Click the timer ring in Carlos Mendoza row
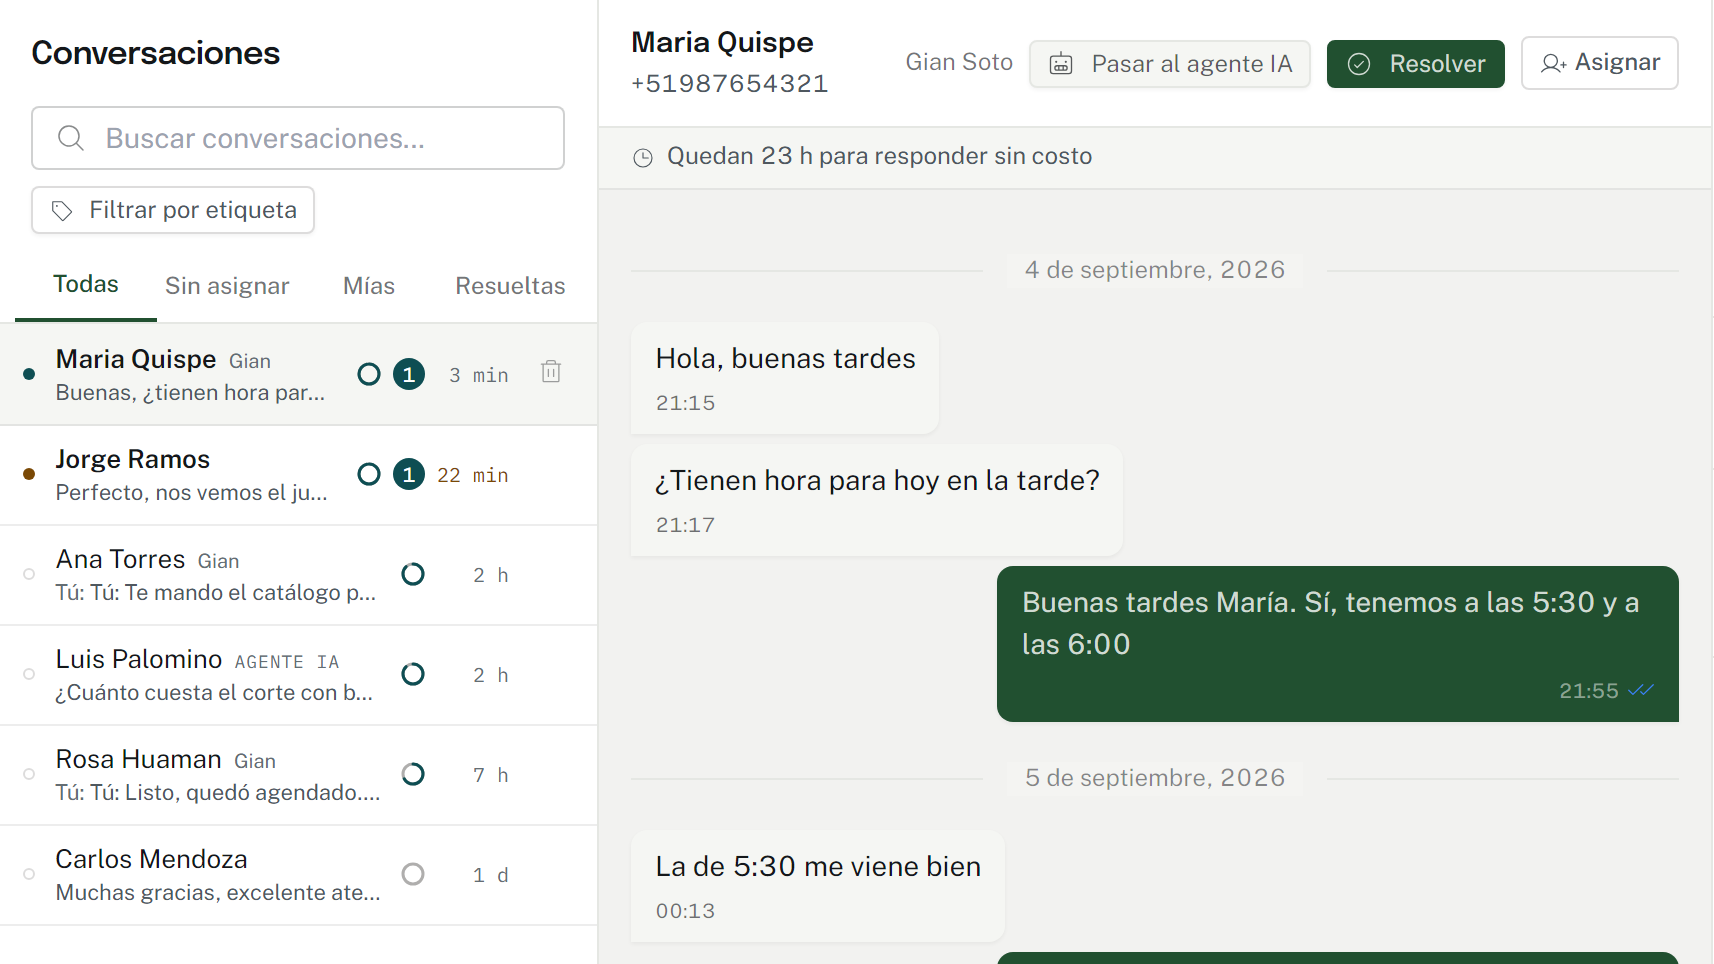 pos(413,874)
